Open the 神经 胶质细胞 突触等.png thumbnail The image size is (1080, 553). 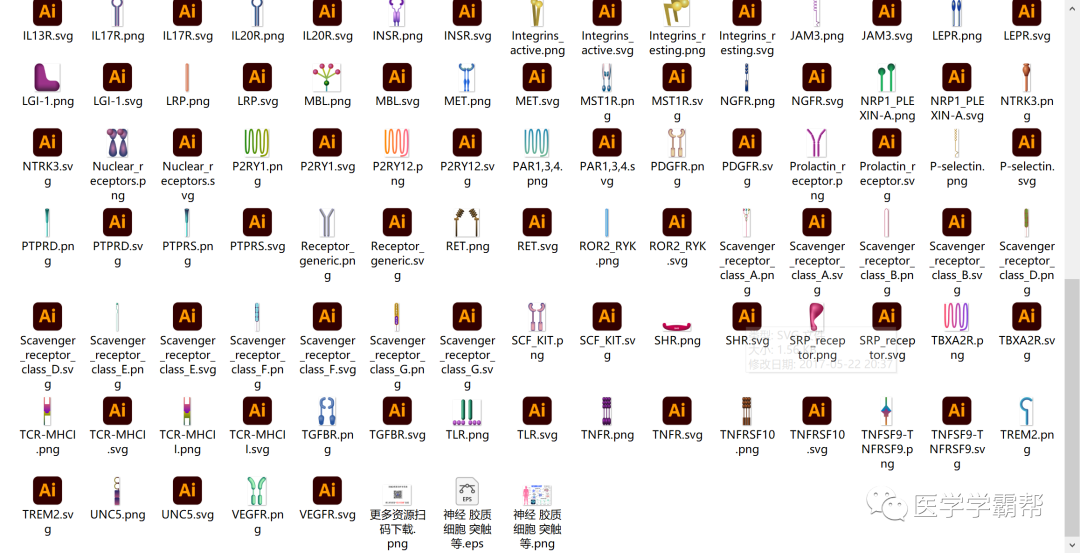click(x=537, y=494)
